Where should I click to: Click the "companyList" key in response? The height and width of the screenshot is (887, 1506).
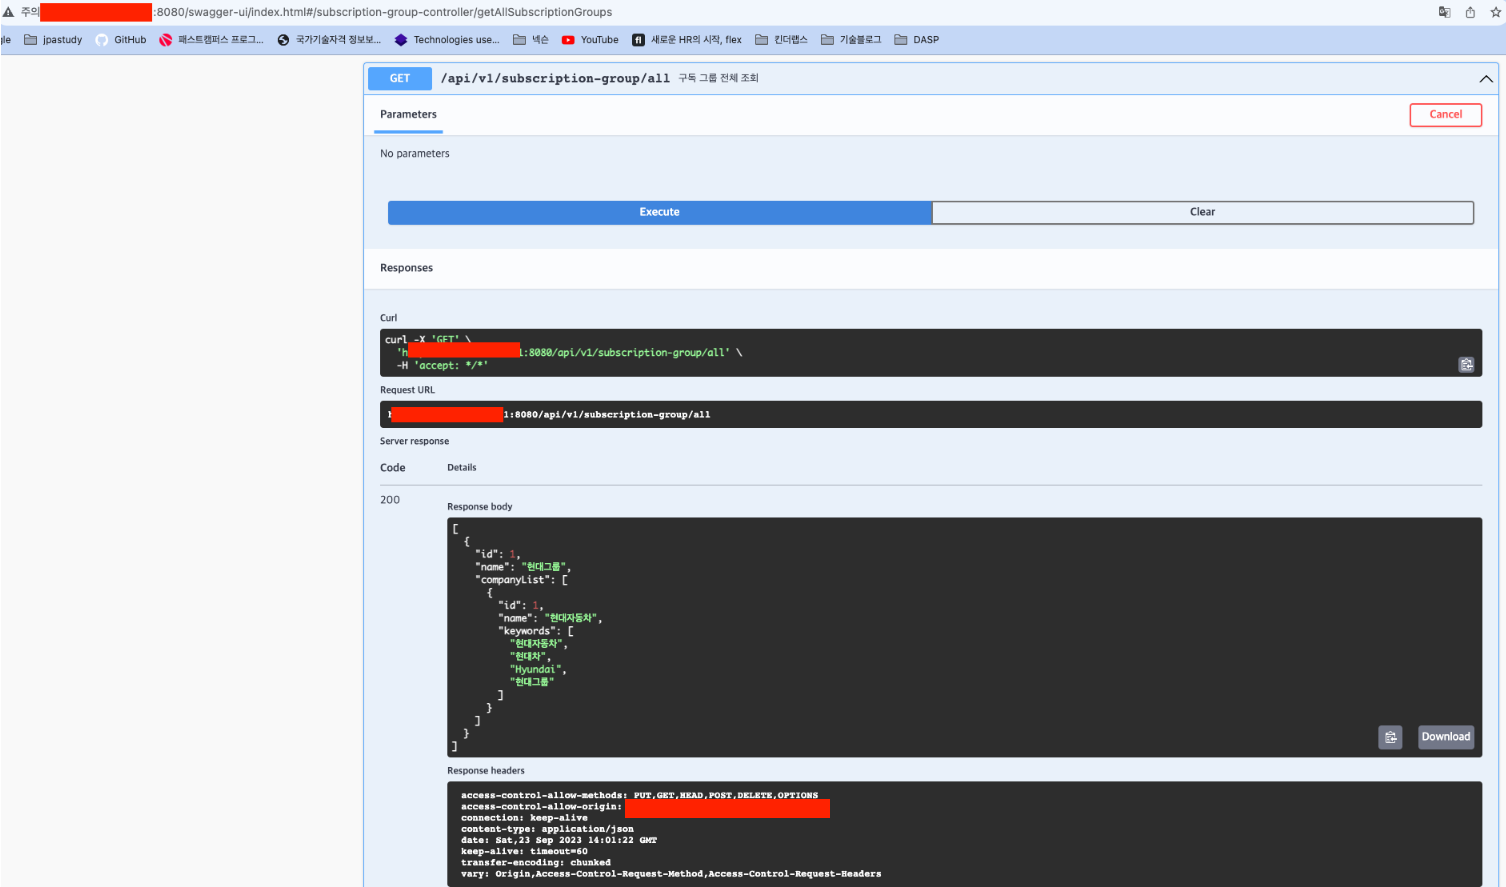click(x=513, y=580)
